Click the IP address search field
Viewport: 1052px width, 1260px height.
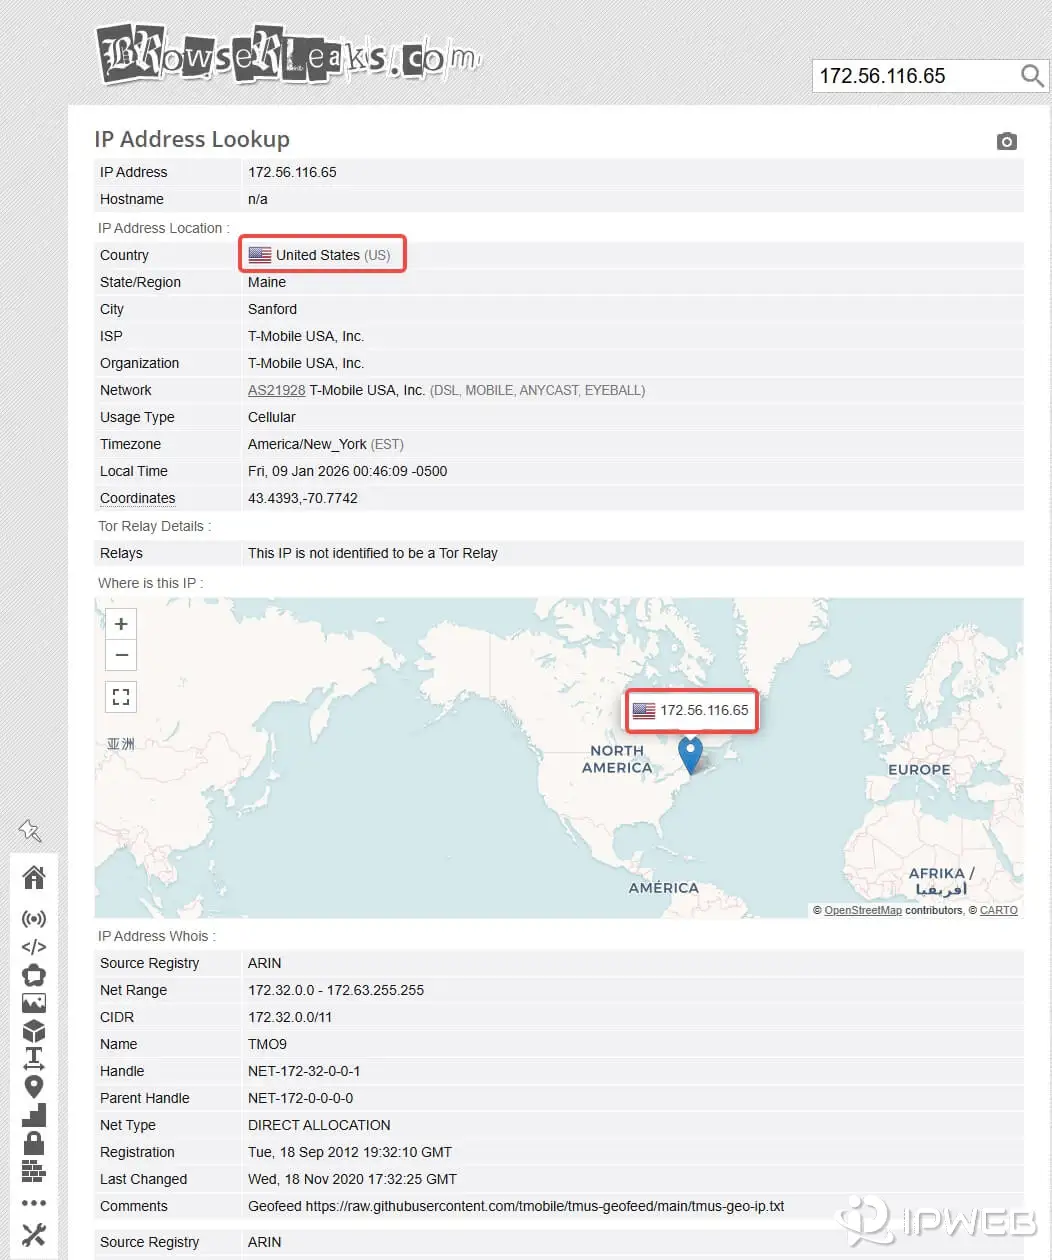(912, 76)
